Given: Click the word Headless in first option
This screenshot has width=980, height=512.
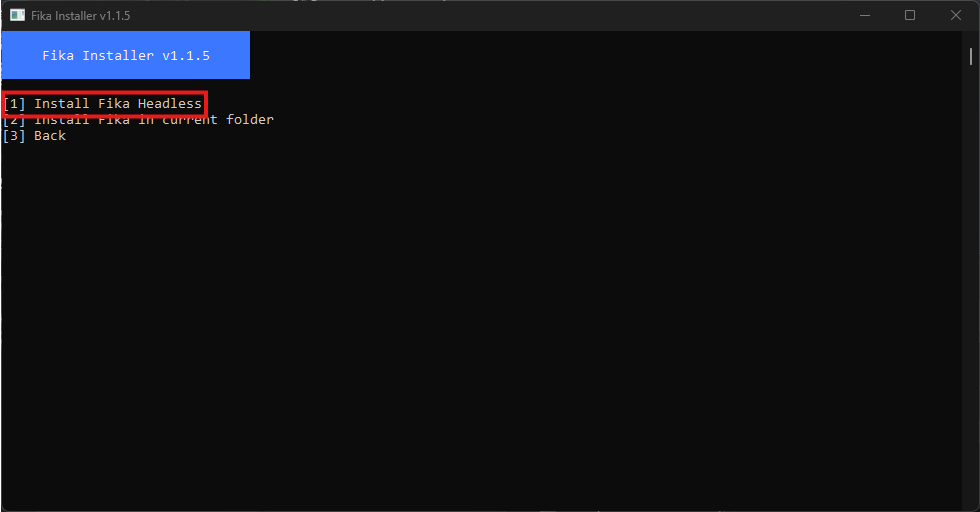Looking at the screenshot, I should click(x=169, y=104).
